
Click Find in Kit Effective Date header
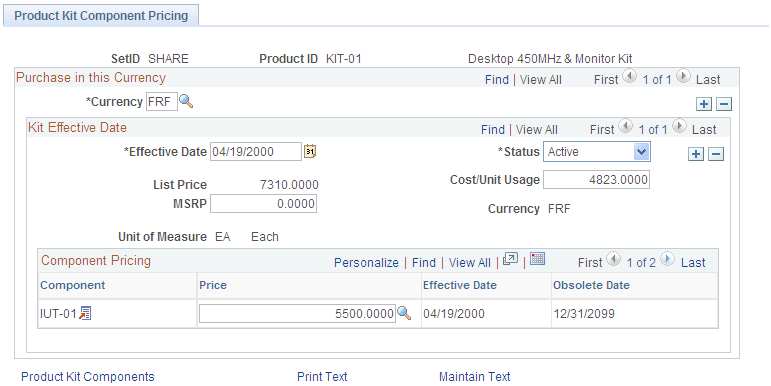point(493,130)
